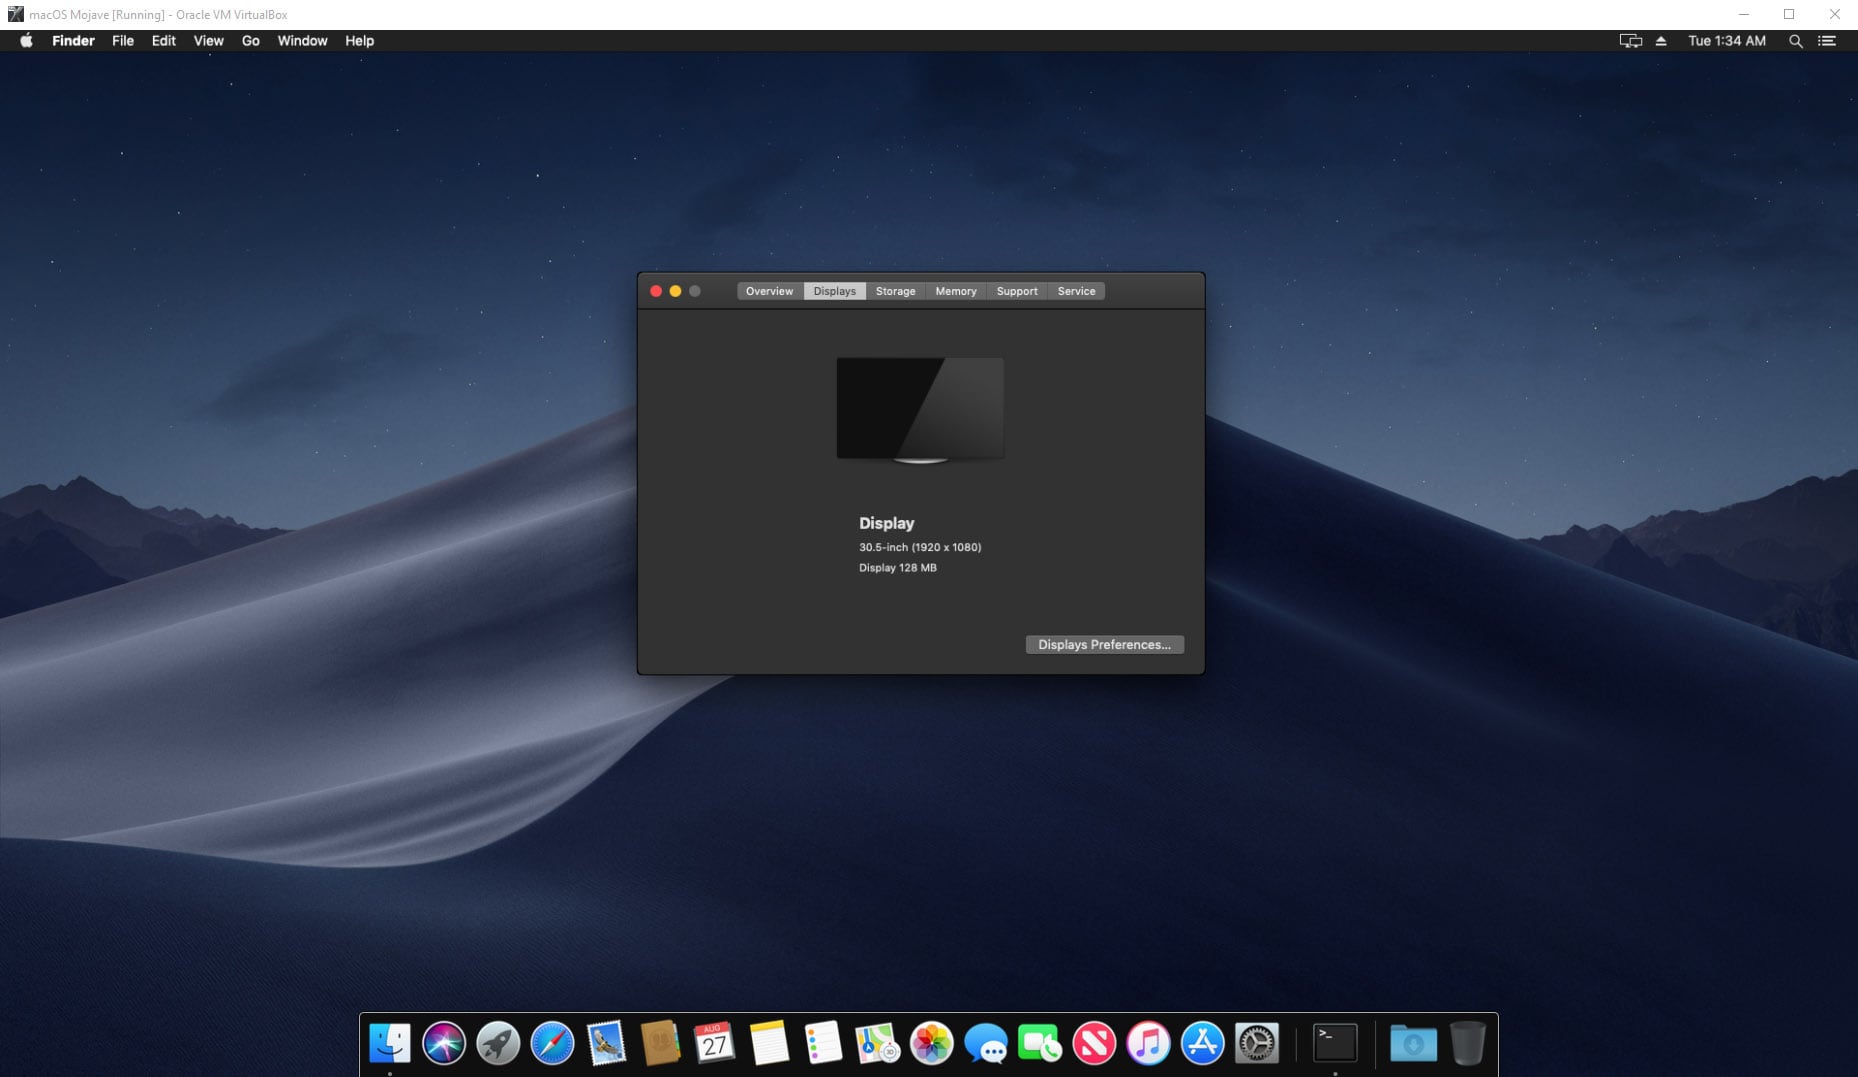Screen dimensions: 1858x1077
Task: Open Maps app in Dock
Action: click(877, 1044)
